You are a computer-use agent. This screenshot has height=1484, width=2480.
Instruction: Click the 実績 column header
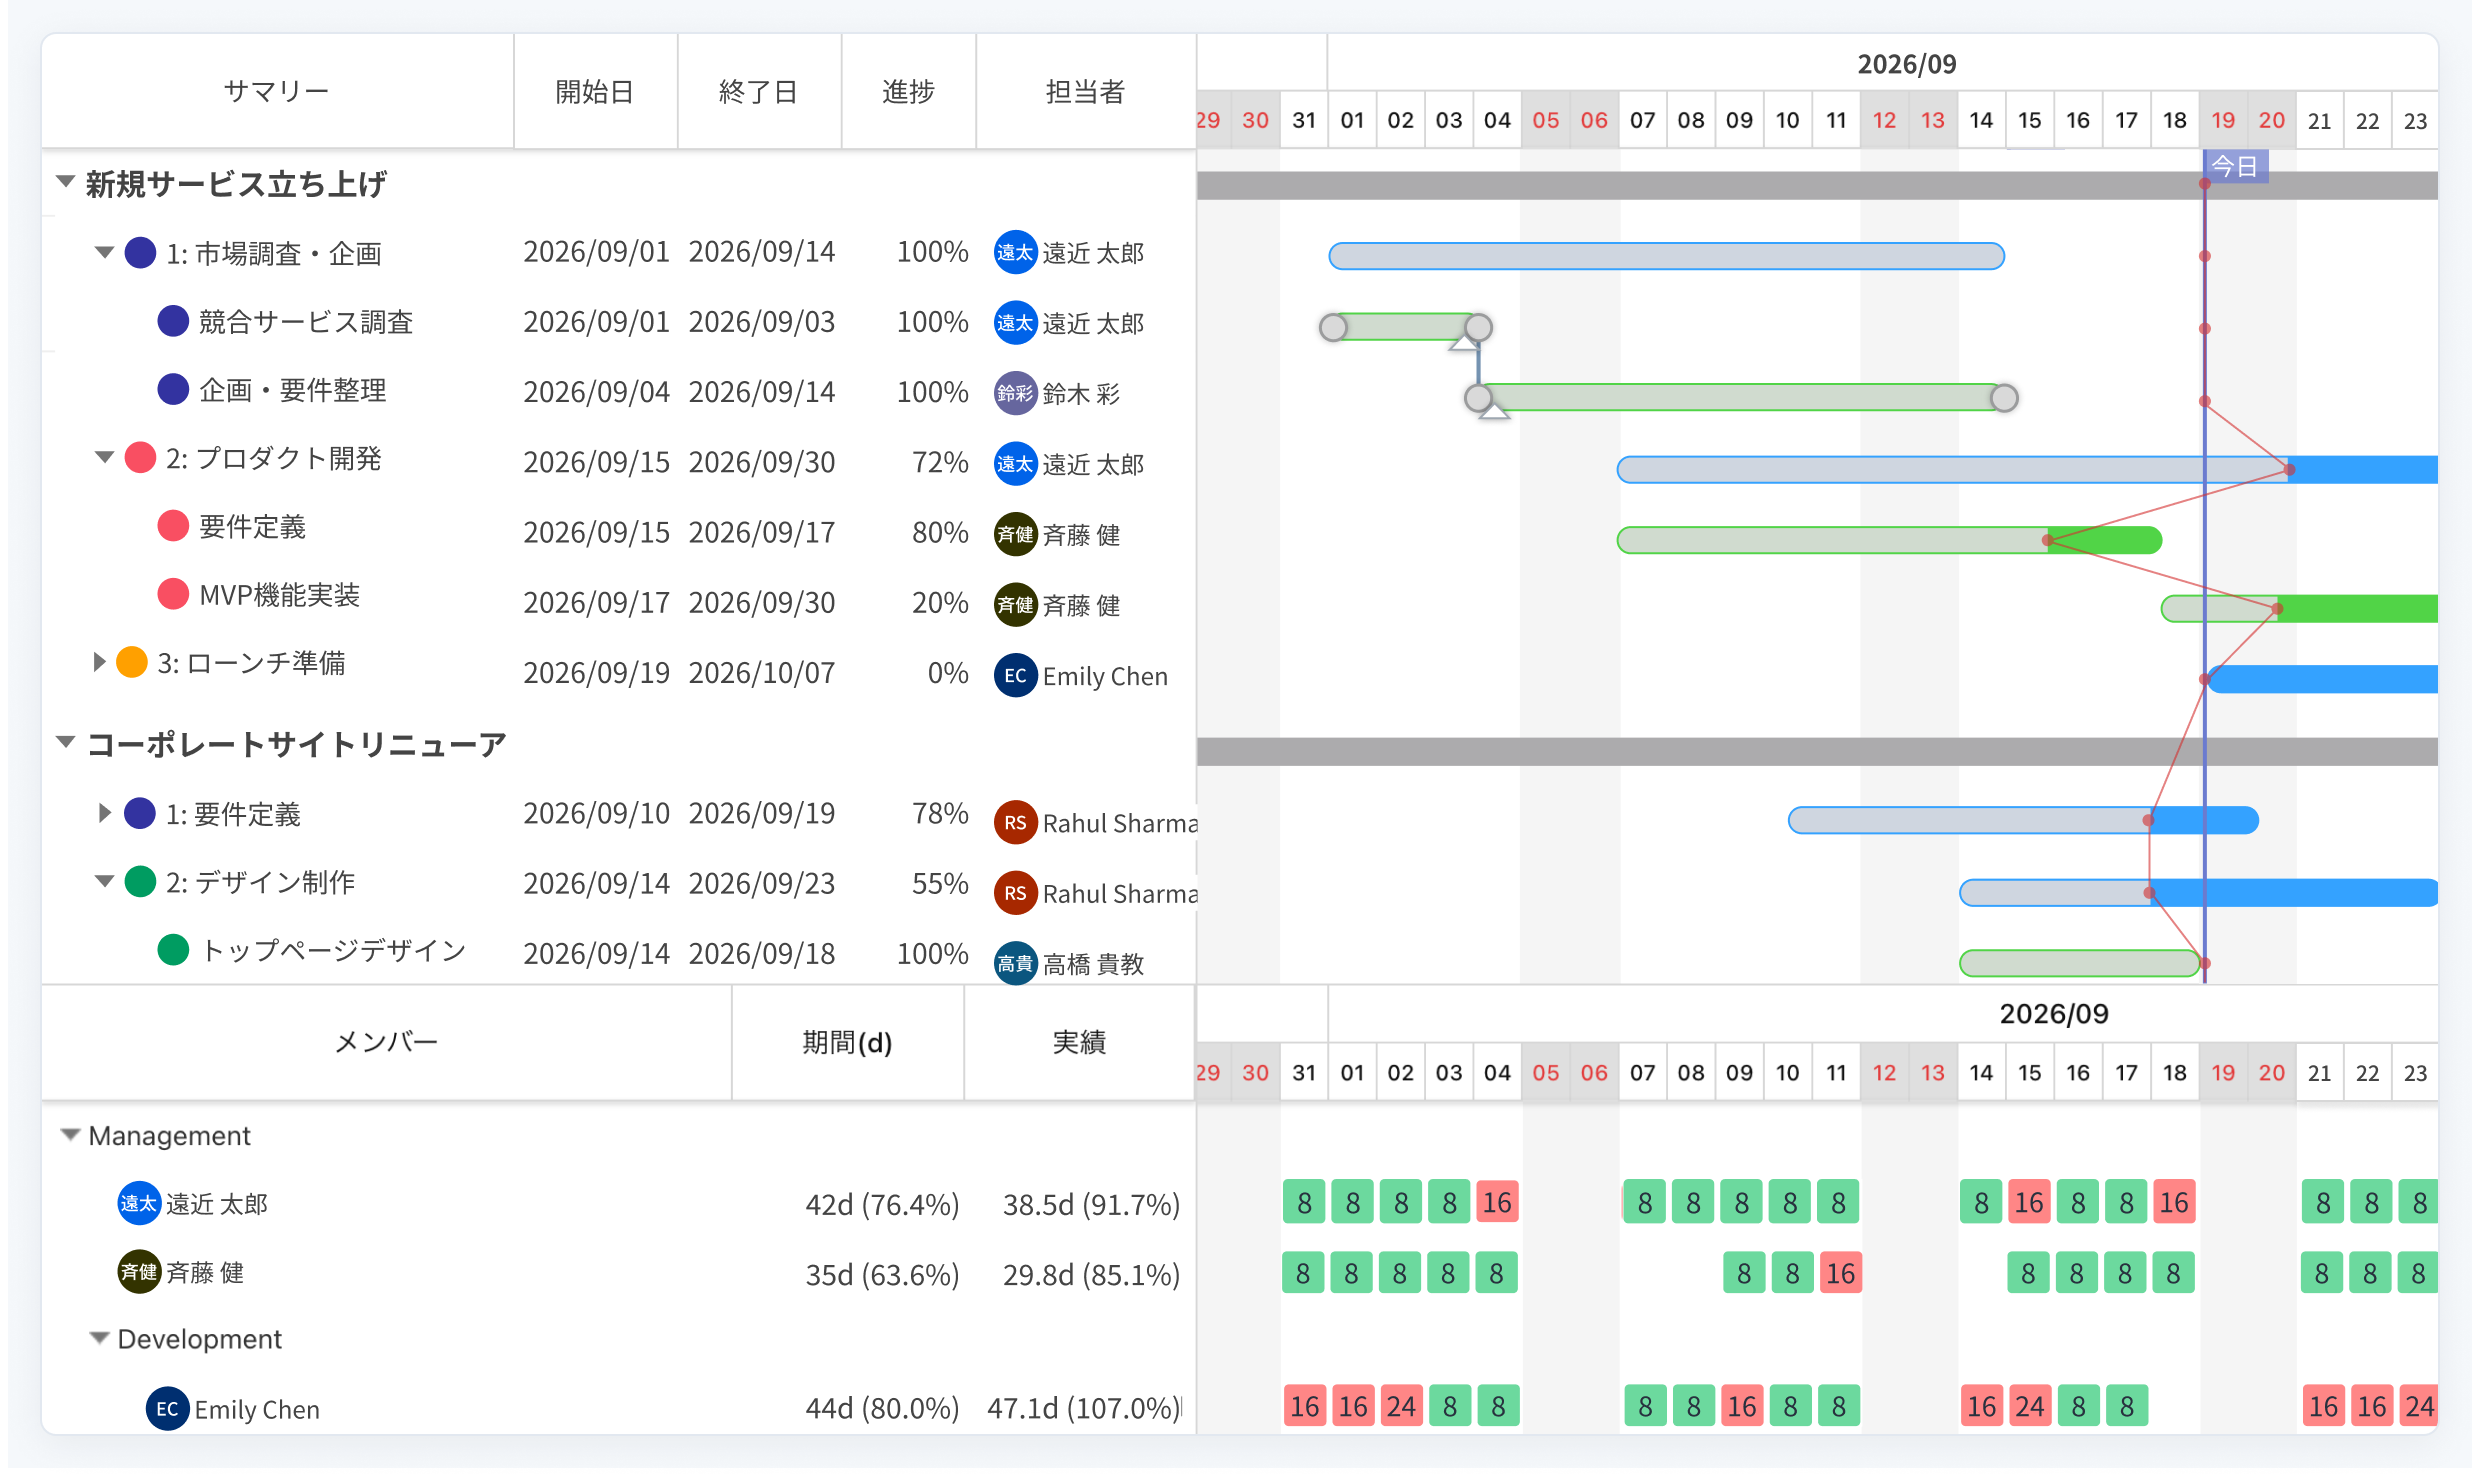[x=1079, y=1042]
